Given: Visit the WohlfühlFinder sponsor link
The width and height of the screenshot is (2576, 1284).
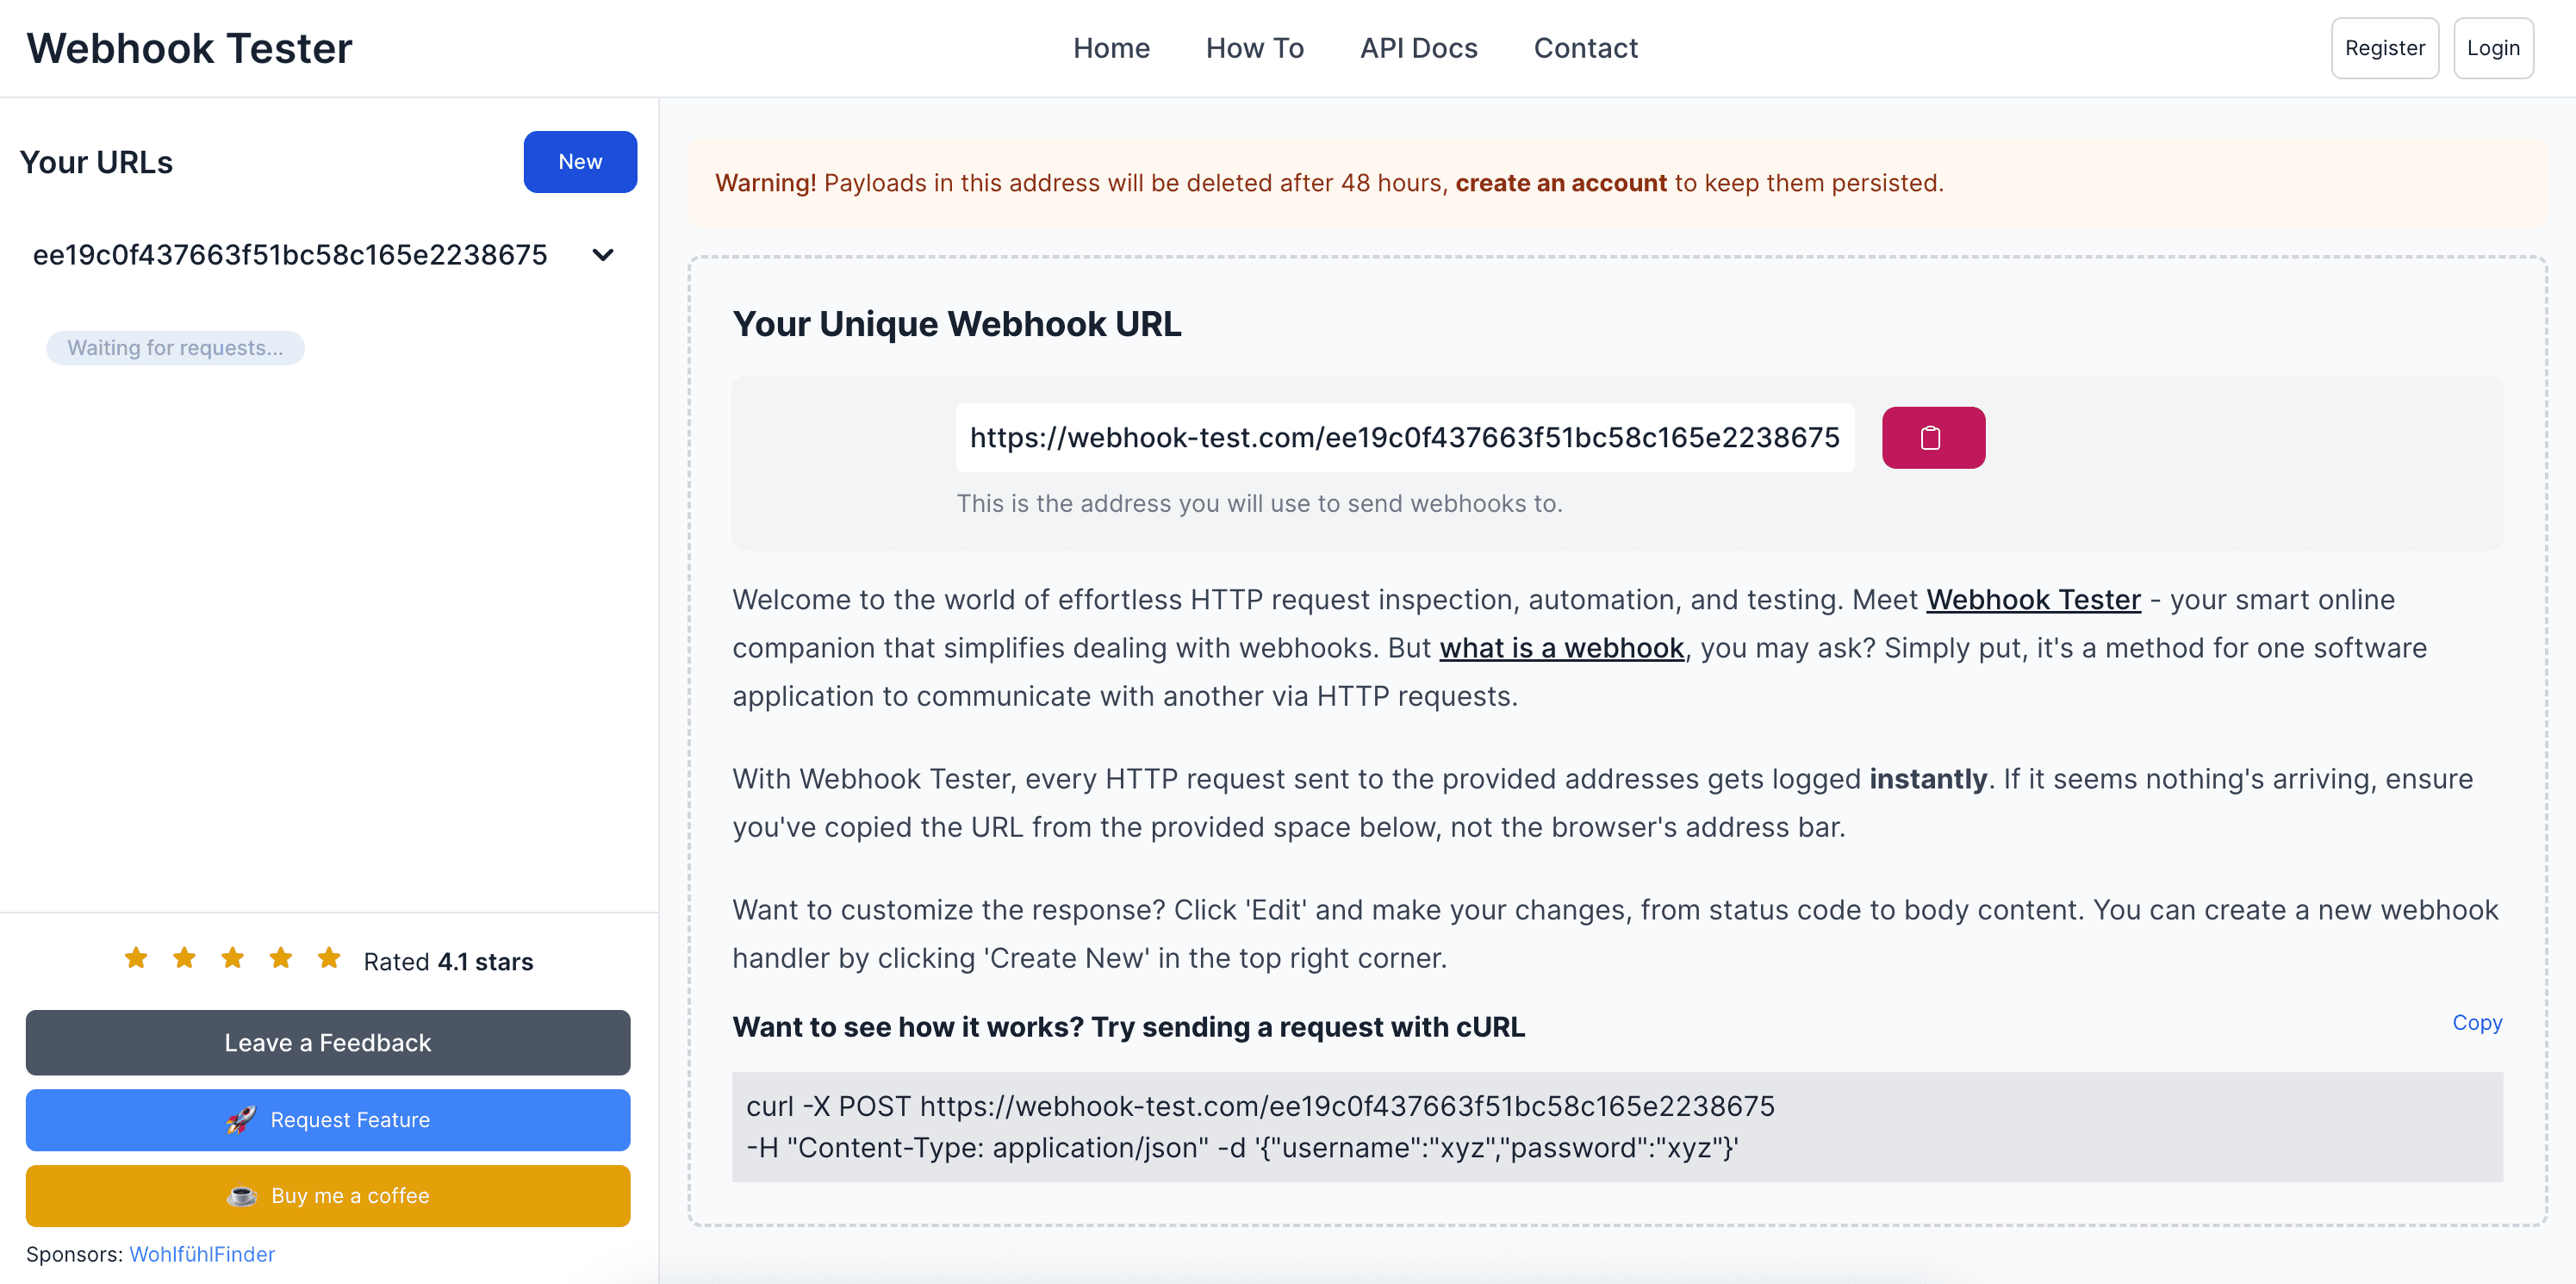Looking at the screenshot, I should click(201, 1254).
